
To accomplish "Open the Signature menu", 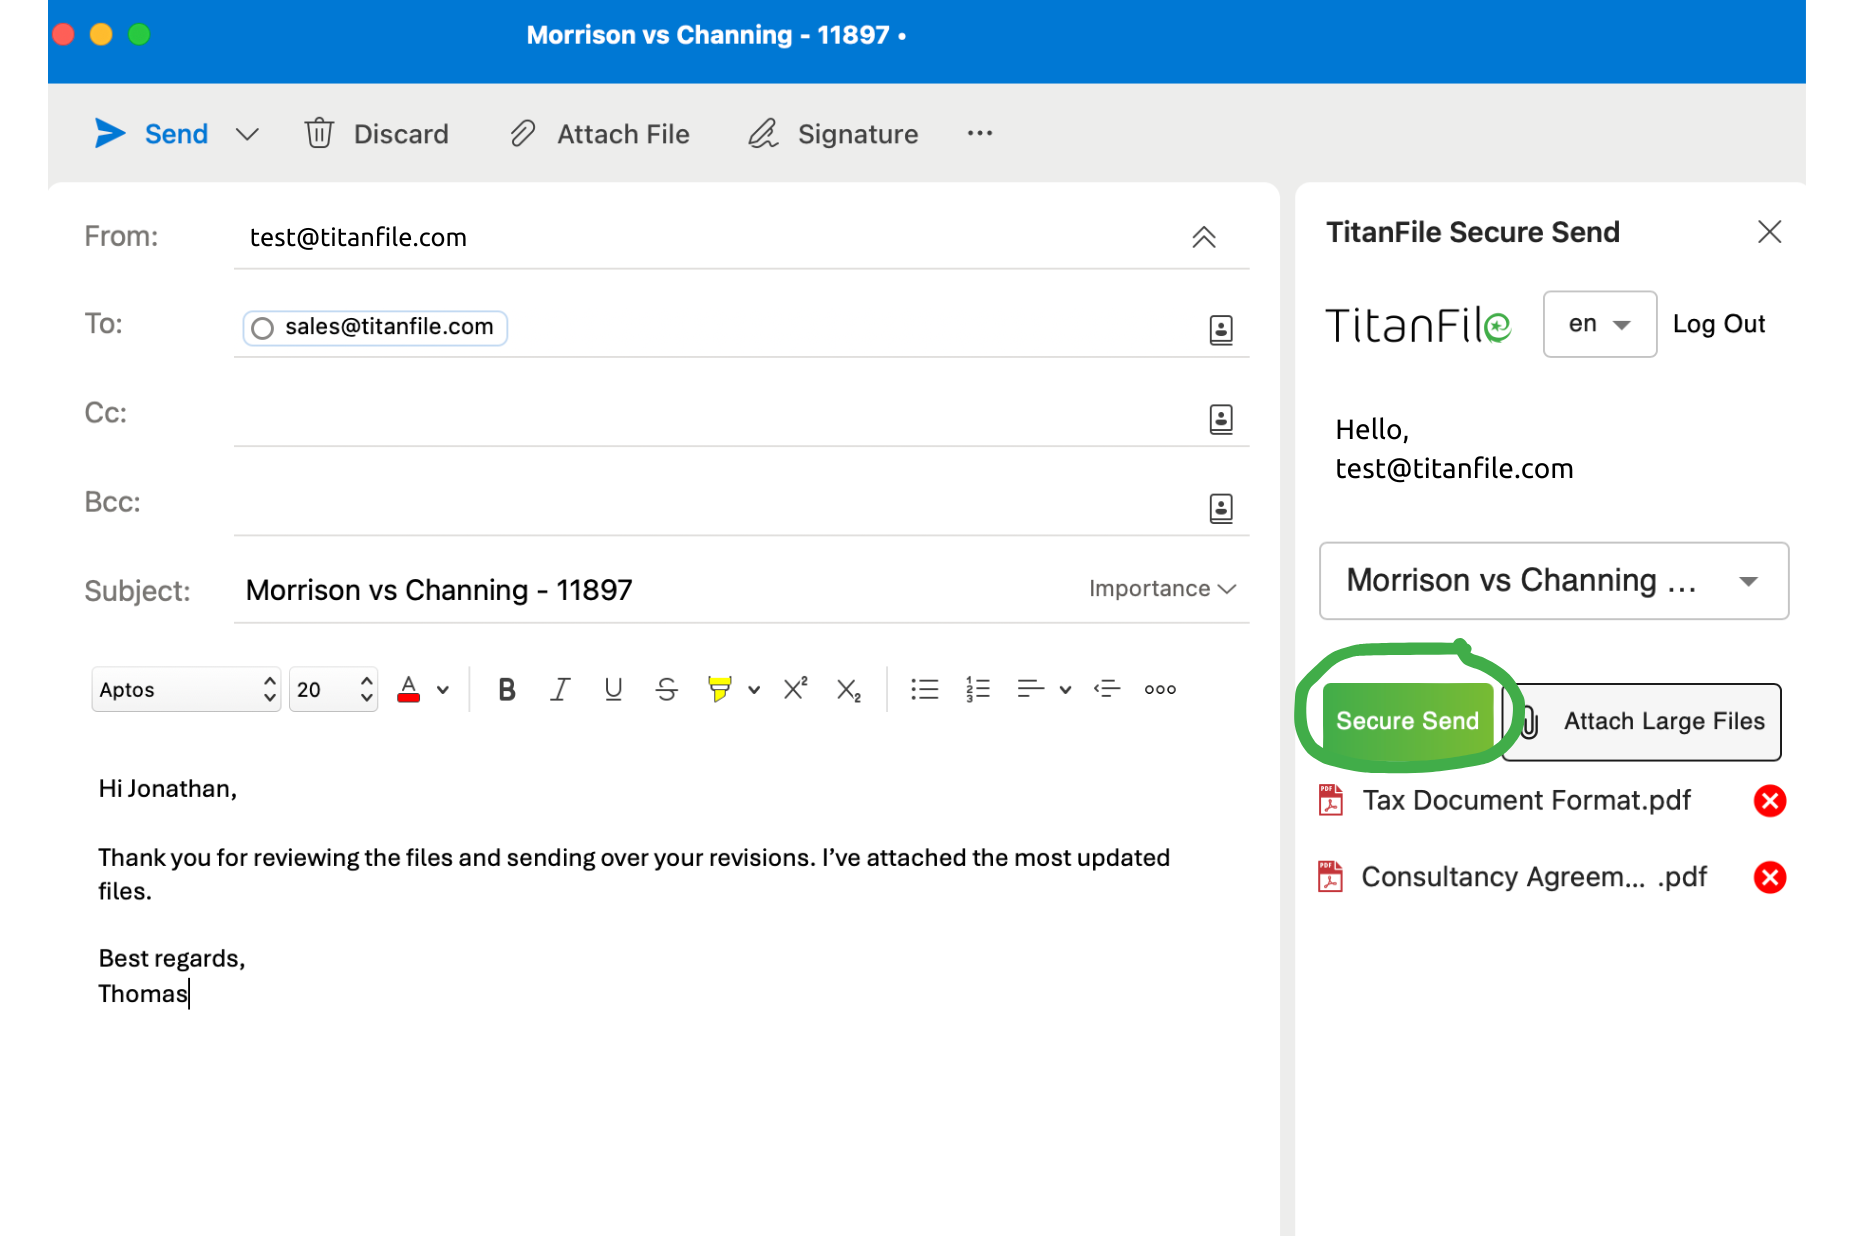I will (833, 134).
